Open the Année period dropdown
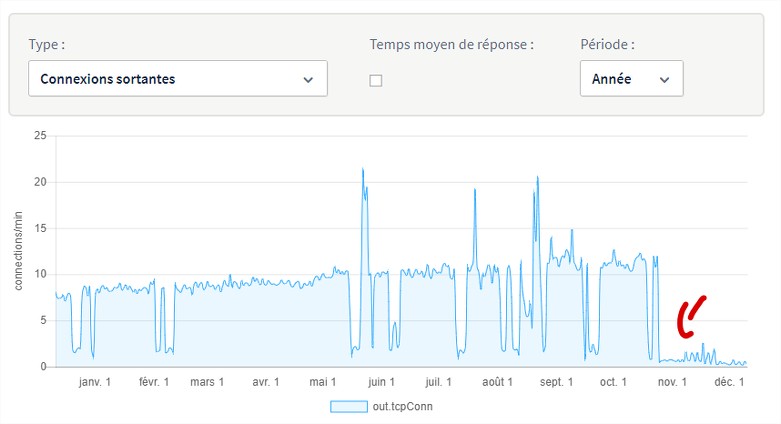This screenshot has width=781, height=424. tap(632, 78)
